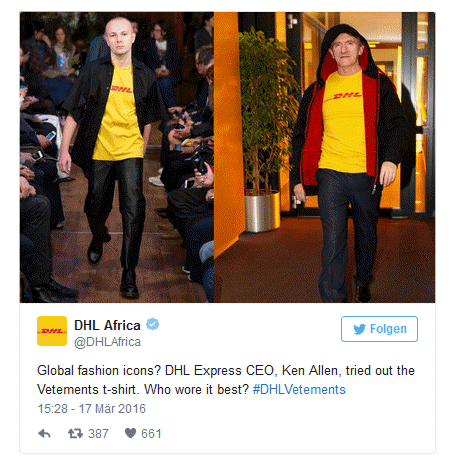465x465 pixels.
Task: View the 387 retweets count
Action: [x=98, y=434]
